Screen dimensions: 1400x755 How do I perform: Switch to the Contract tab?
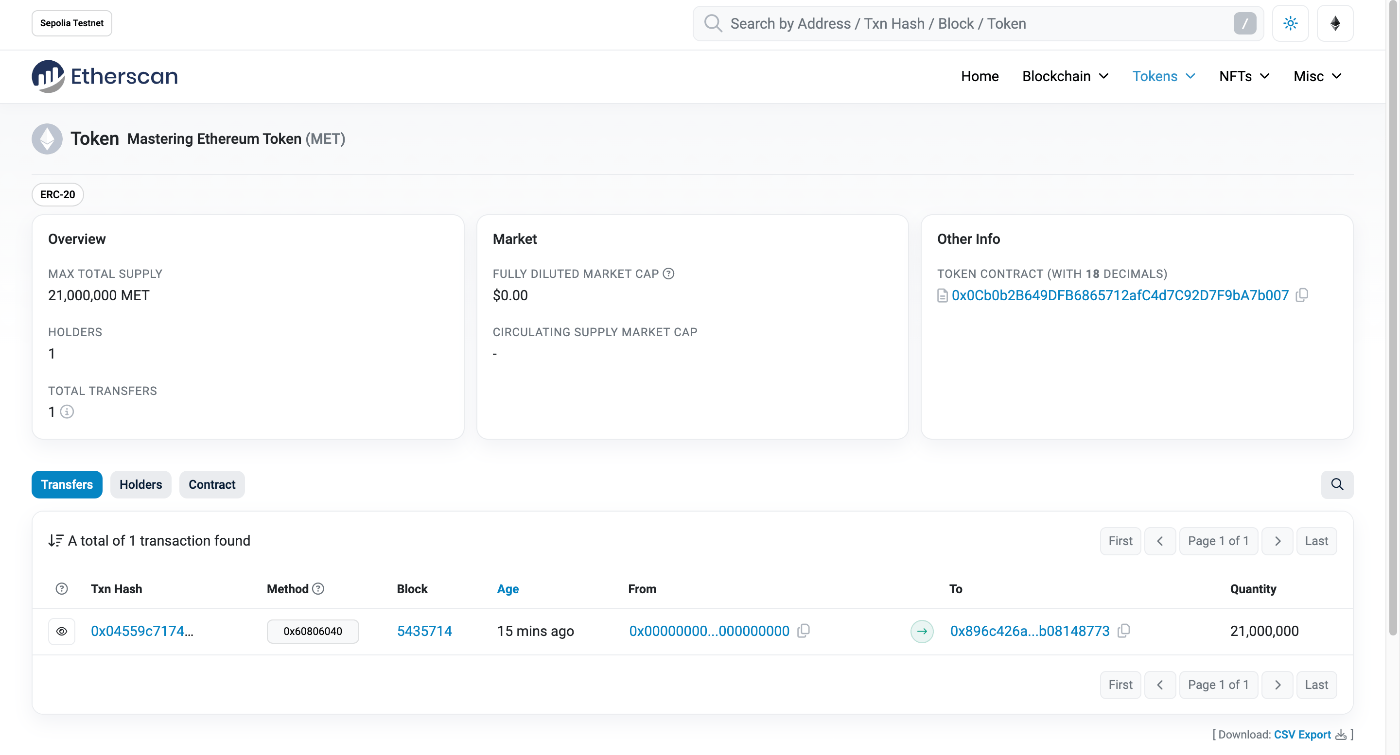(212, 485)
